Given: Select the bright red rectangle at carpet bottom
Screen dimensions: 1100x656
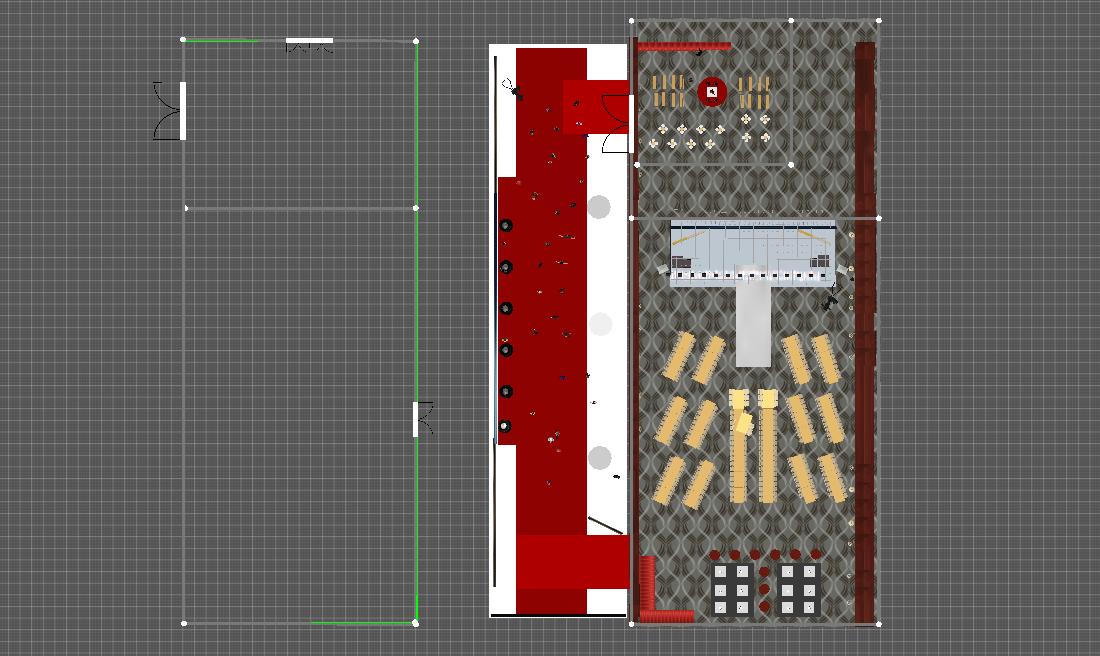Looking at the screenshot, I should click(572, 562).
